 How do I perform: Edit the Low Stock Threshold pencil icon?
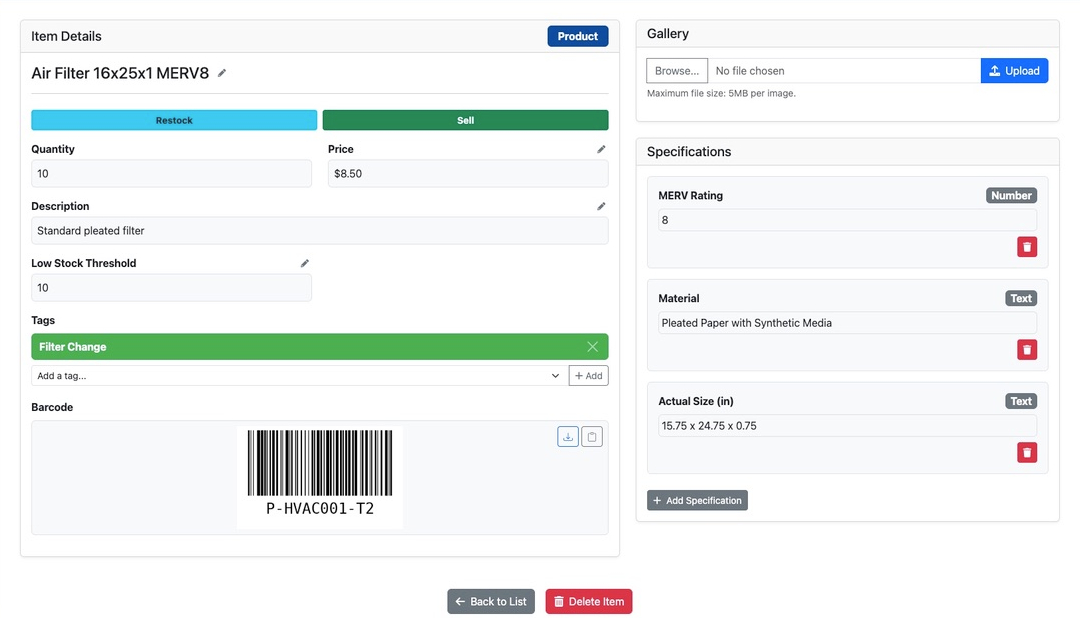[304, 262]
